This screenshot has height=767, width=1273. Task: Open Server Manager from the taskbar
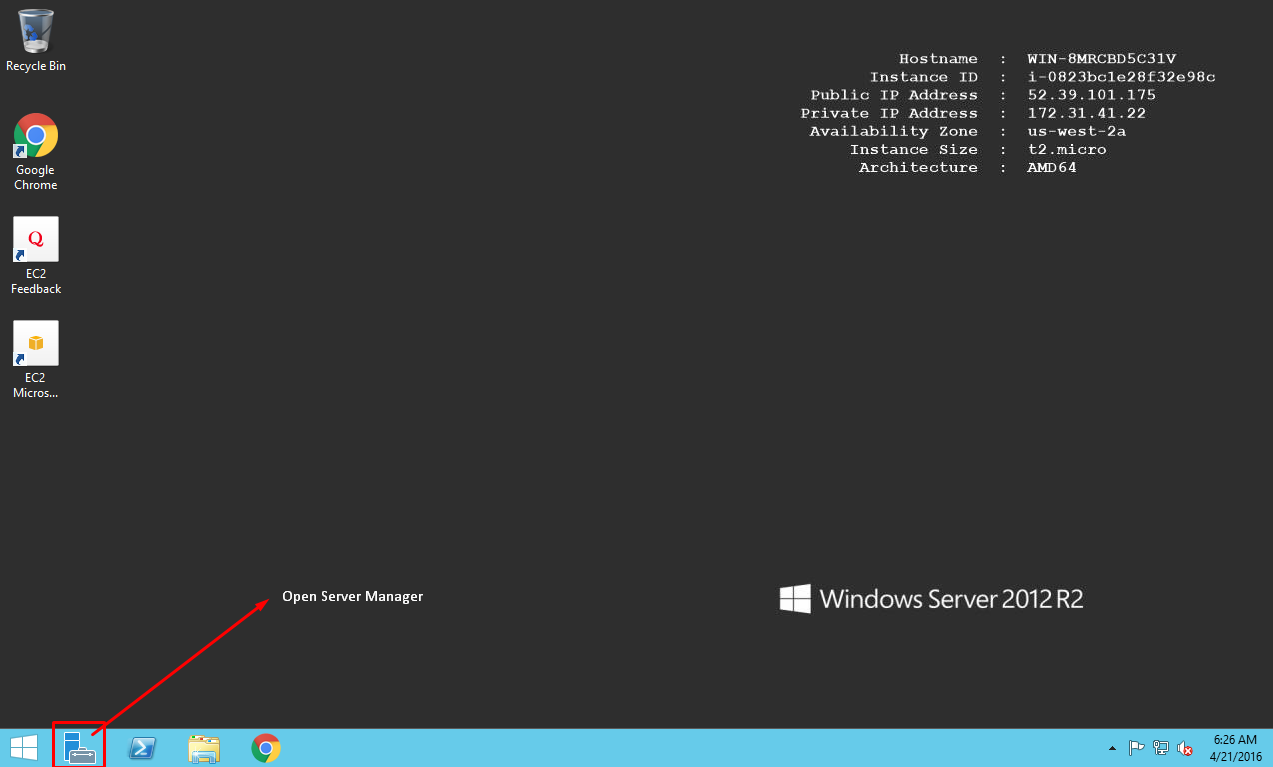(80, 748)
